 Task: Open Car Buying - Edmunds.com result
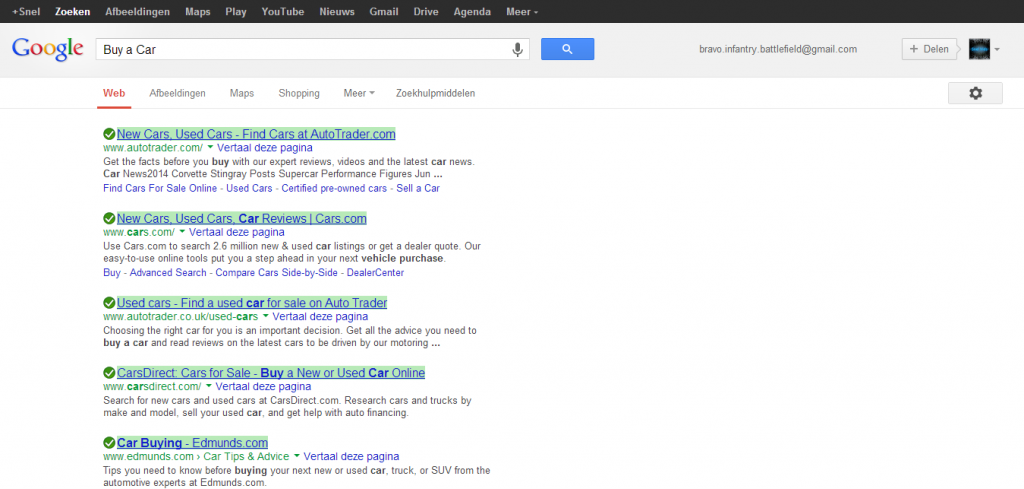tap(193, 443)
